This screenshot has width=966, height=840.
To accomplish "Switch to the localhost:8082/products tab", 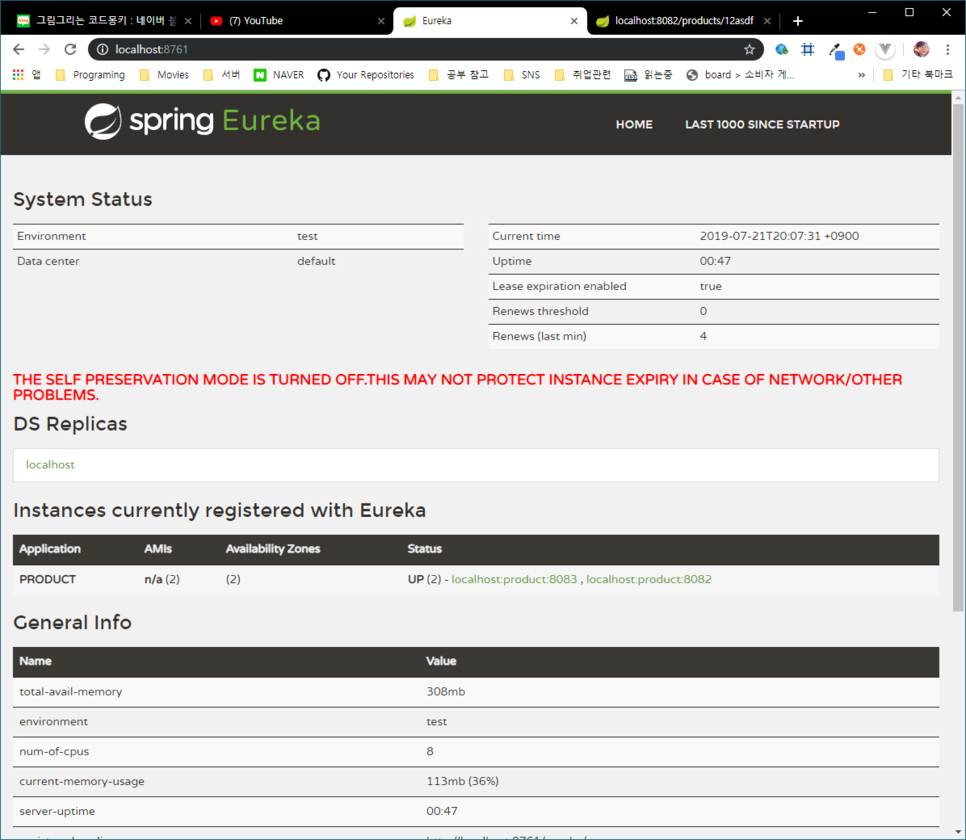I will (683, 21).
